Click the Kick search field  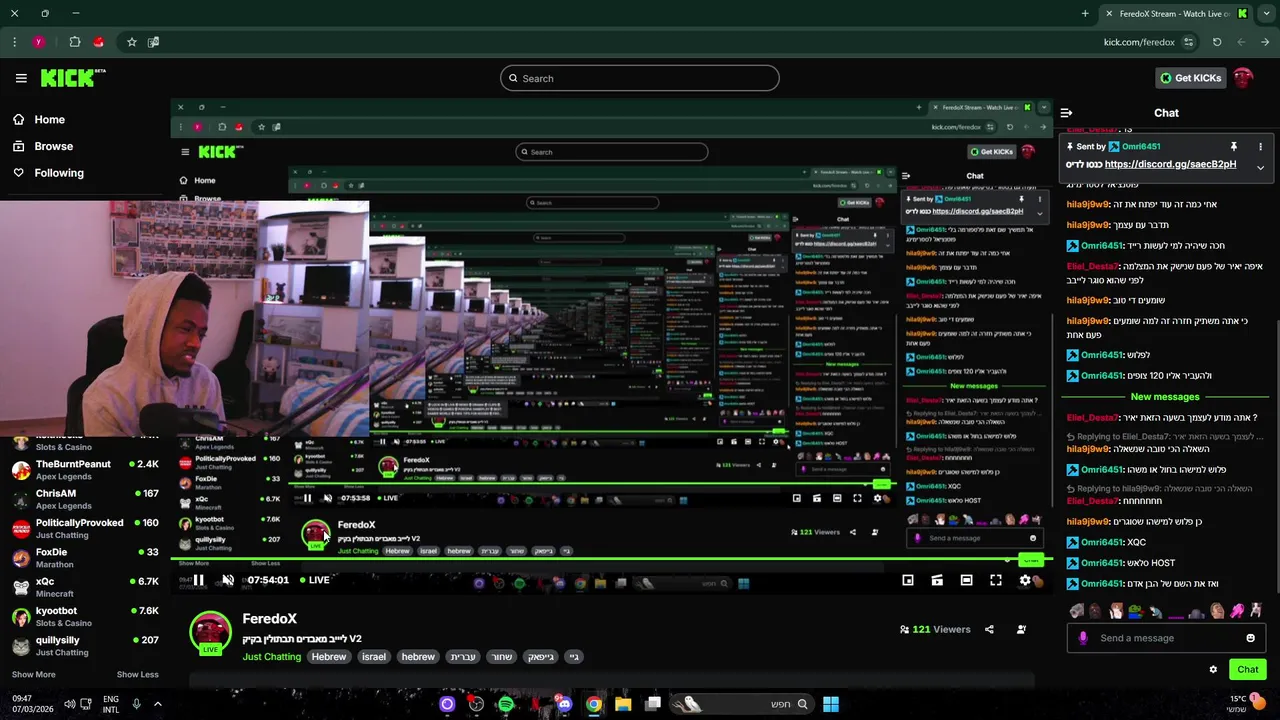pos(640,78)
